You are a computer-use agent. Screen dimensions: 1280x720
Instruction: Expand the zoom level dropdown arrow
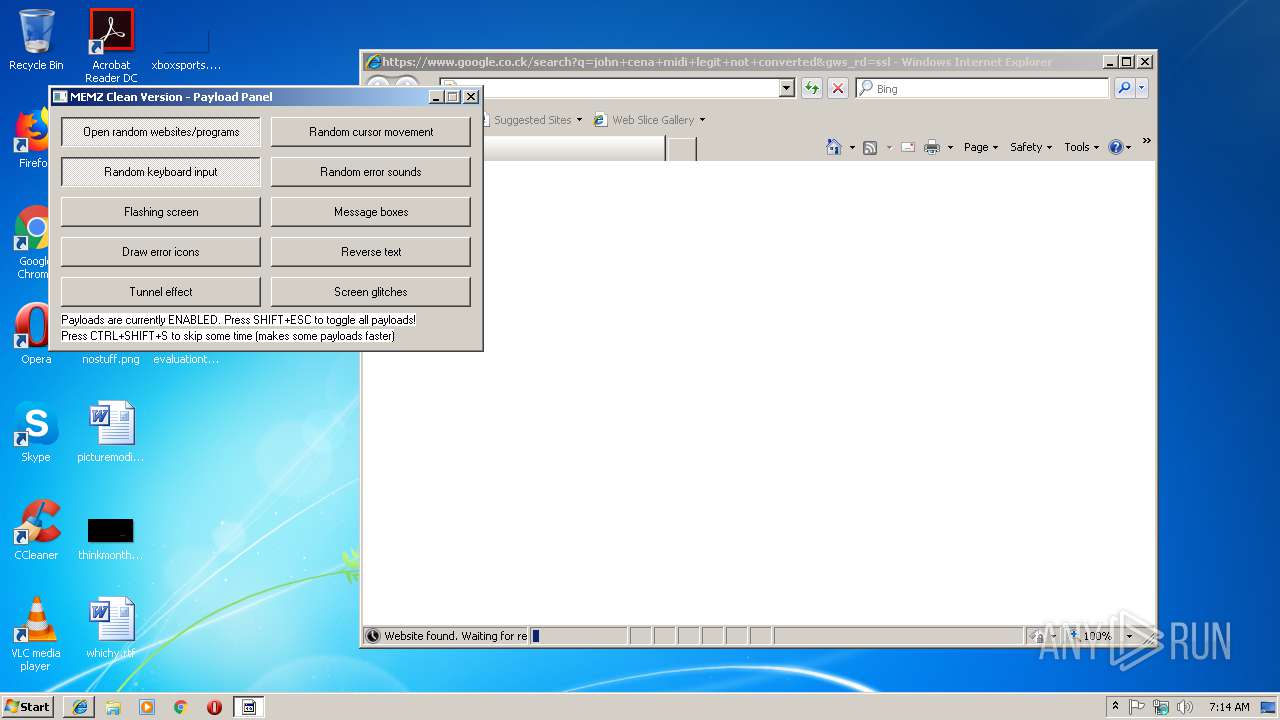tap(1130, 636)
